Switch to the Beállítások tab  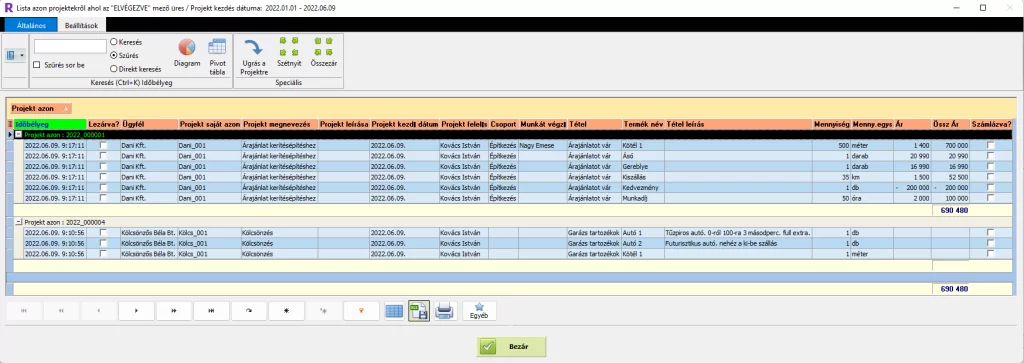pos(81,25)
